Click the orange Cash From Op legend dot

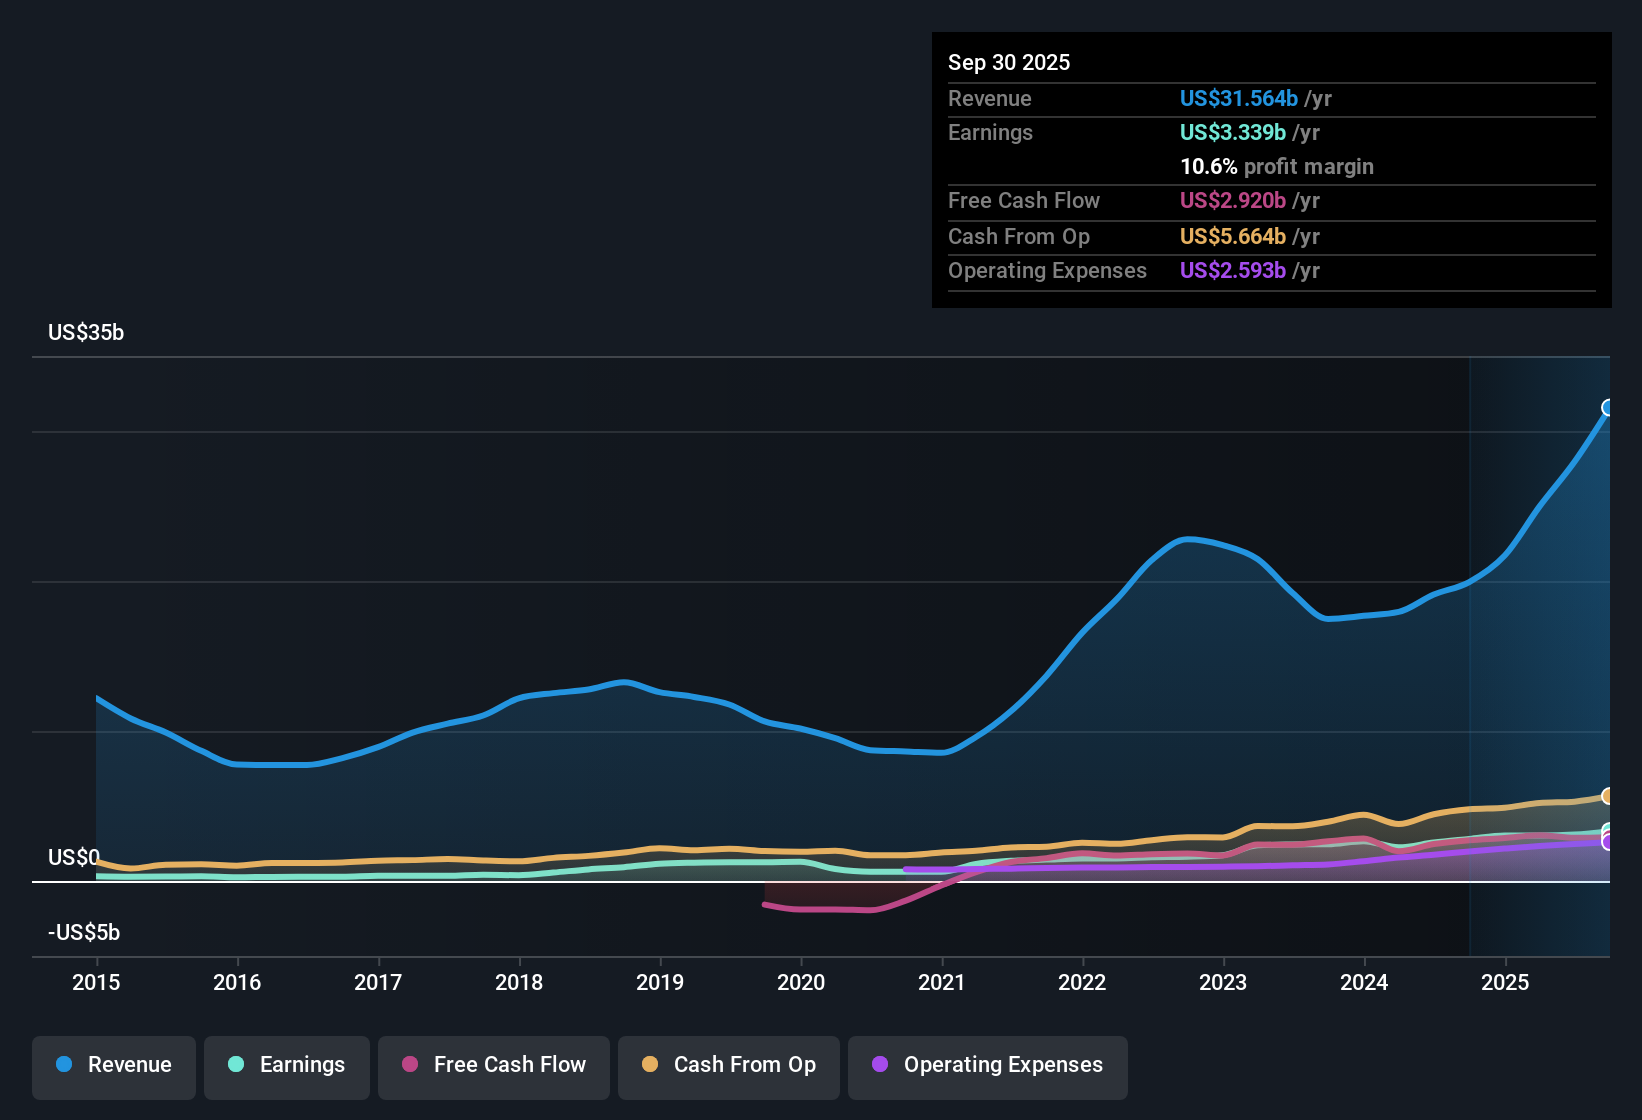tap(650, 1065)
